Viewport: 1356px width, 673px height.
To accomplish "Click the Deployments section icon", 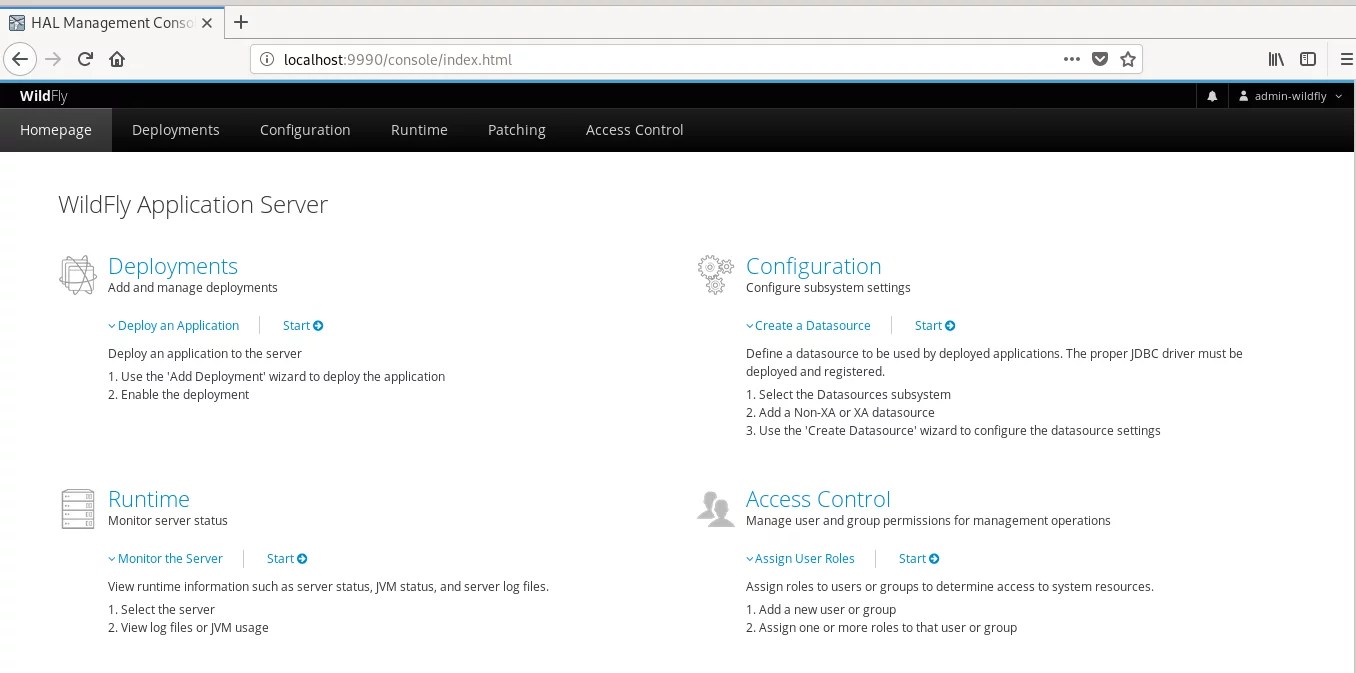I will (x=78, y=275).
